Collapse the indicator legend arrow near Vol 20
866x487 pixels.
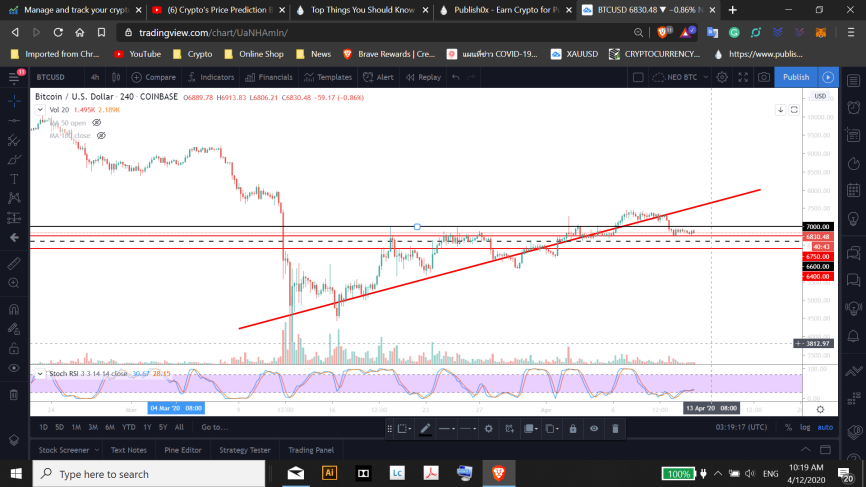[x=40, y=110]
